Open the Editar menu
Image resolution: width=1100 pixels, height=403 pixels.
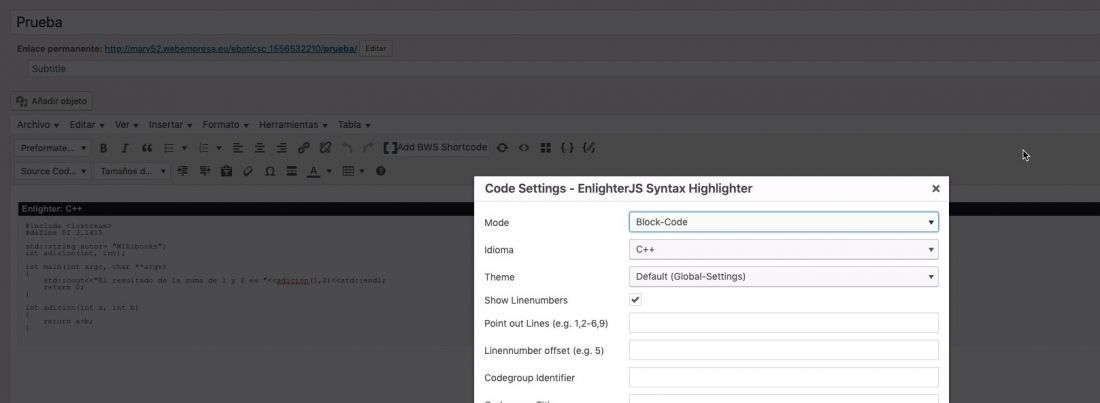(87, 125)
